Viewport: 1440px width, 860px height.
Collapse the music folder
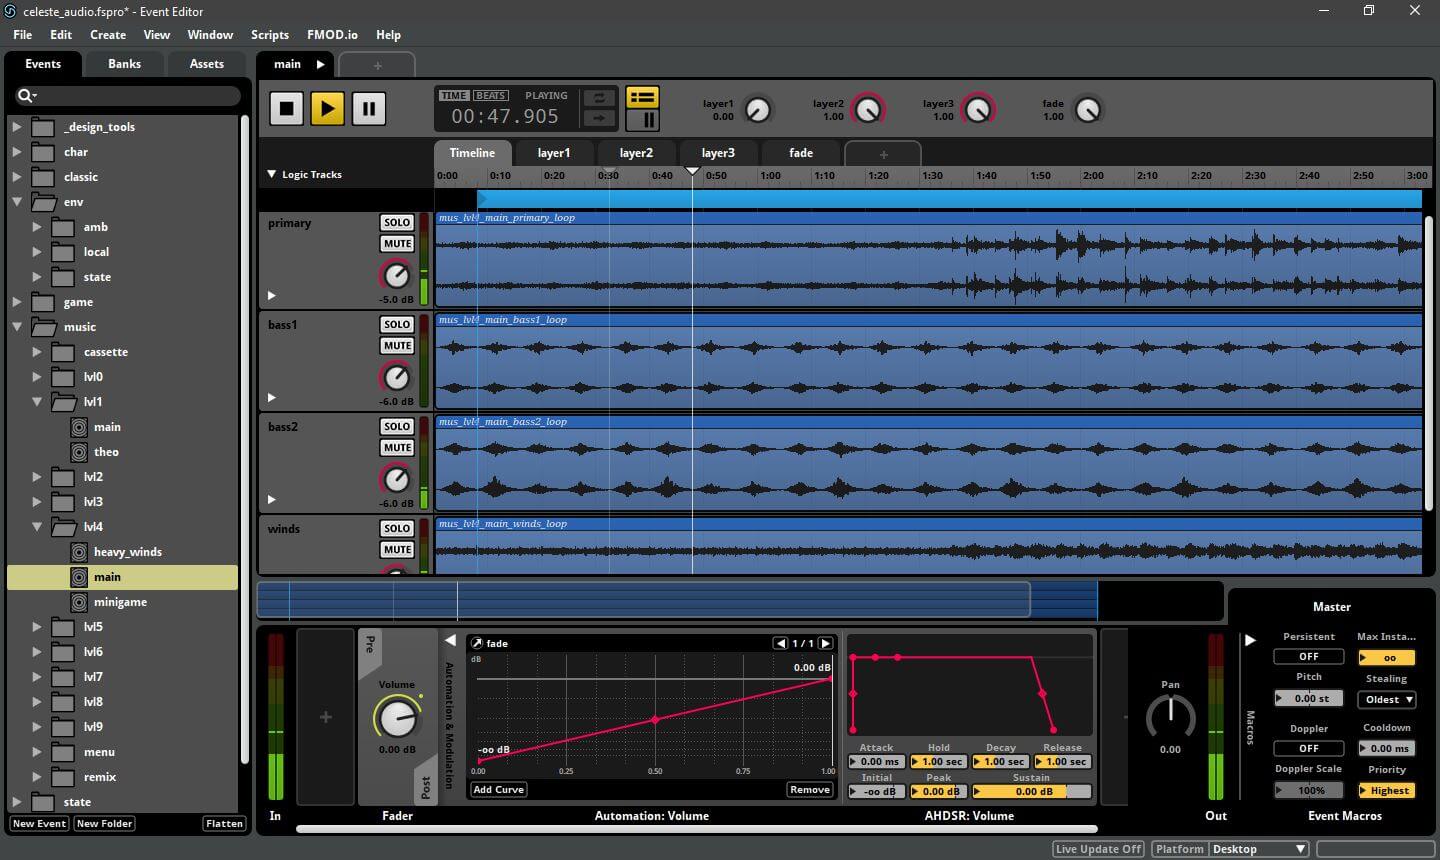17,327
